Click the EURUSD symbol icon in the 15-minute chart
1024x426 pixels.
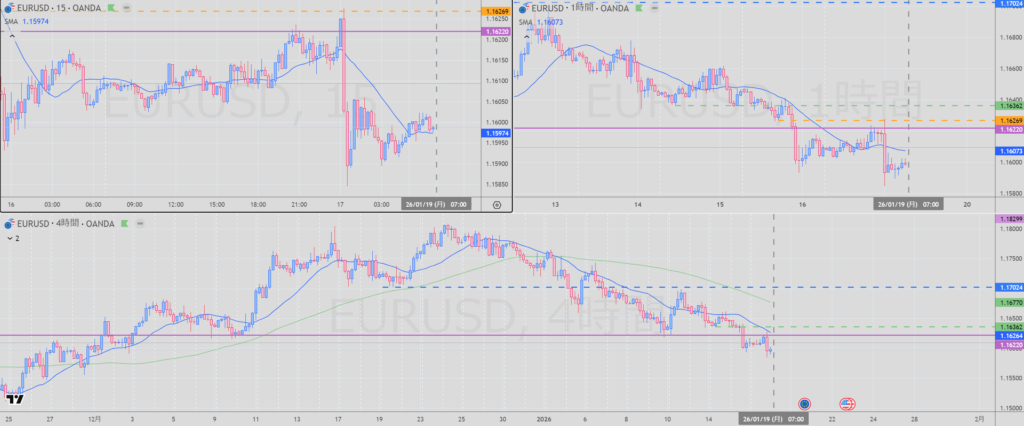point(9,8)
